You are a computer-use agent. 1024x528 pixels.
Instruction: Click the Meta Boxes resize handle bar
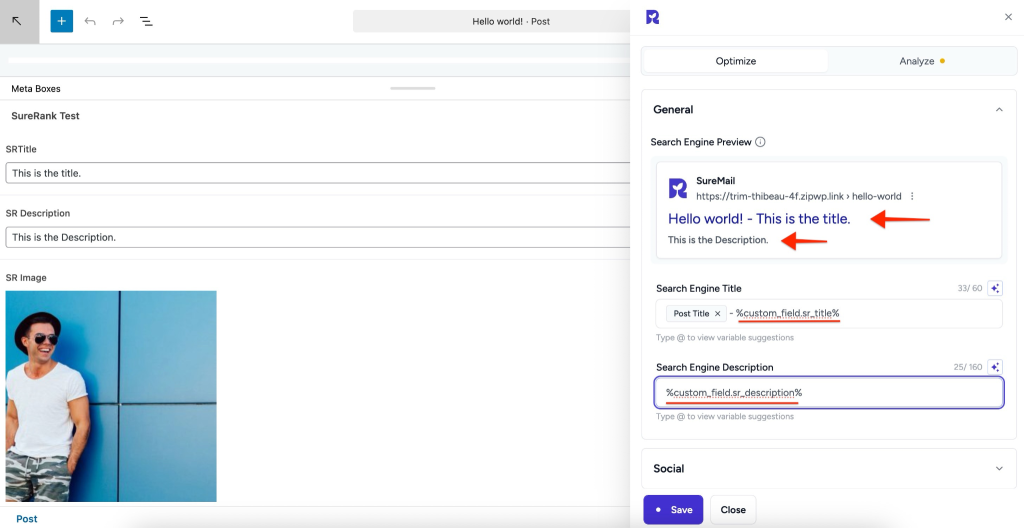413,88
